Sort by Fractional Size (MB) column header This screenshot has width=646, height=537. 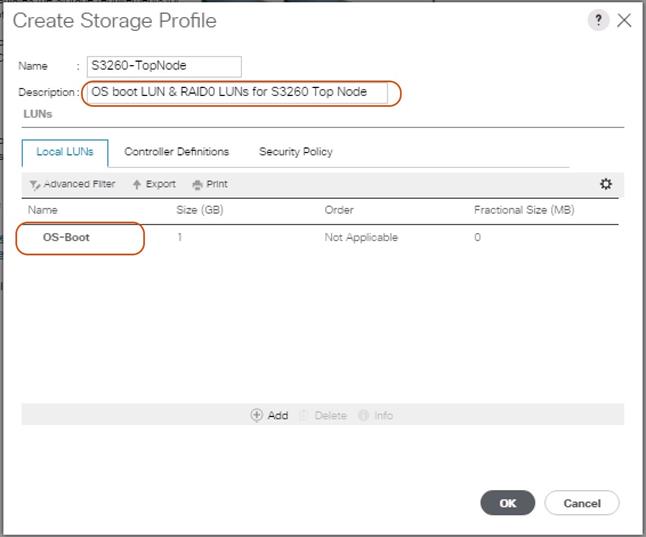click(524, 210)
